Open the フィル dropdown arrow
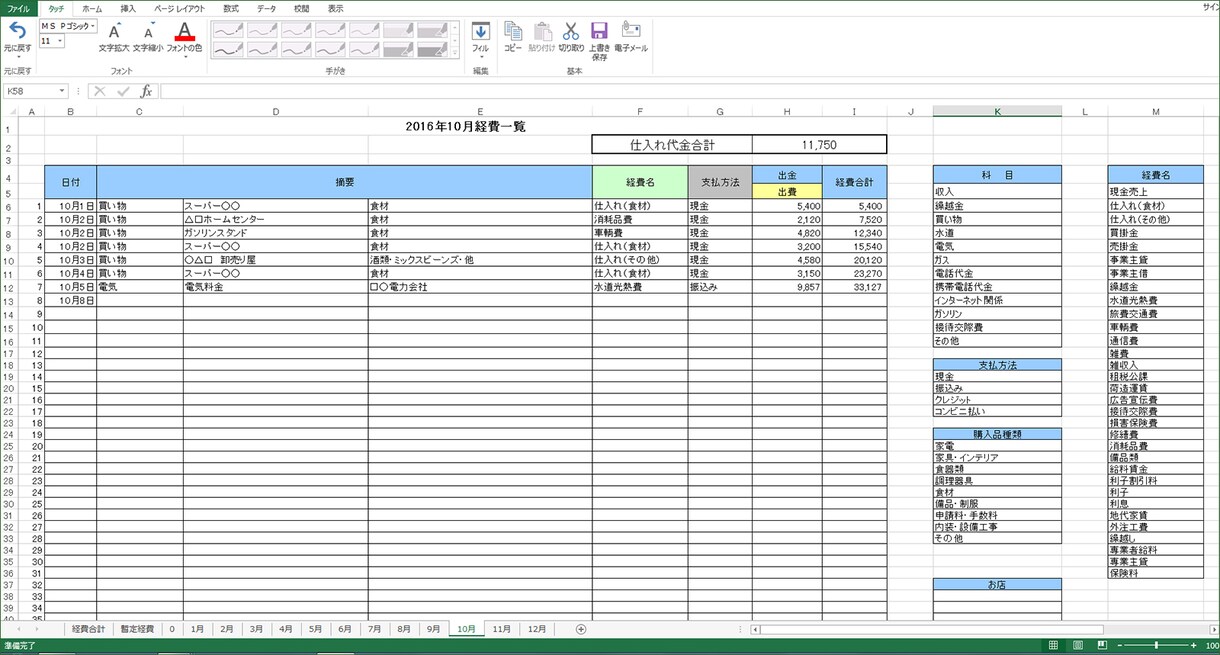Screen dimensions: 1220x655 coord(480,57)
